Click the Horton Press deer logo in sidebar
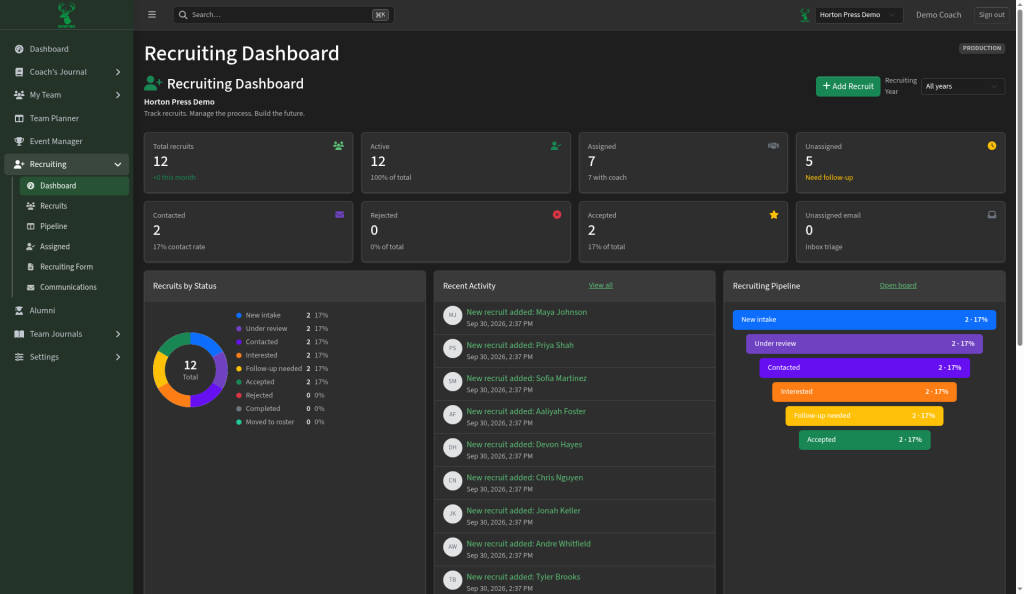The width and height of the screenshot is (1024, 594). pos(67,14)
